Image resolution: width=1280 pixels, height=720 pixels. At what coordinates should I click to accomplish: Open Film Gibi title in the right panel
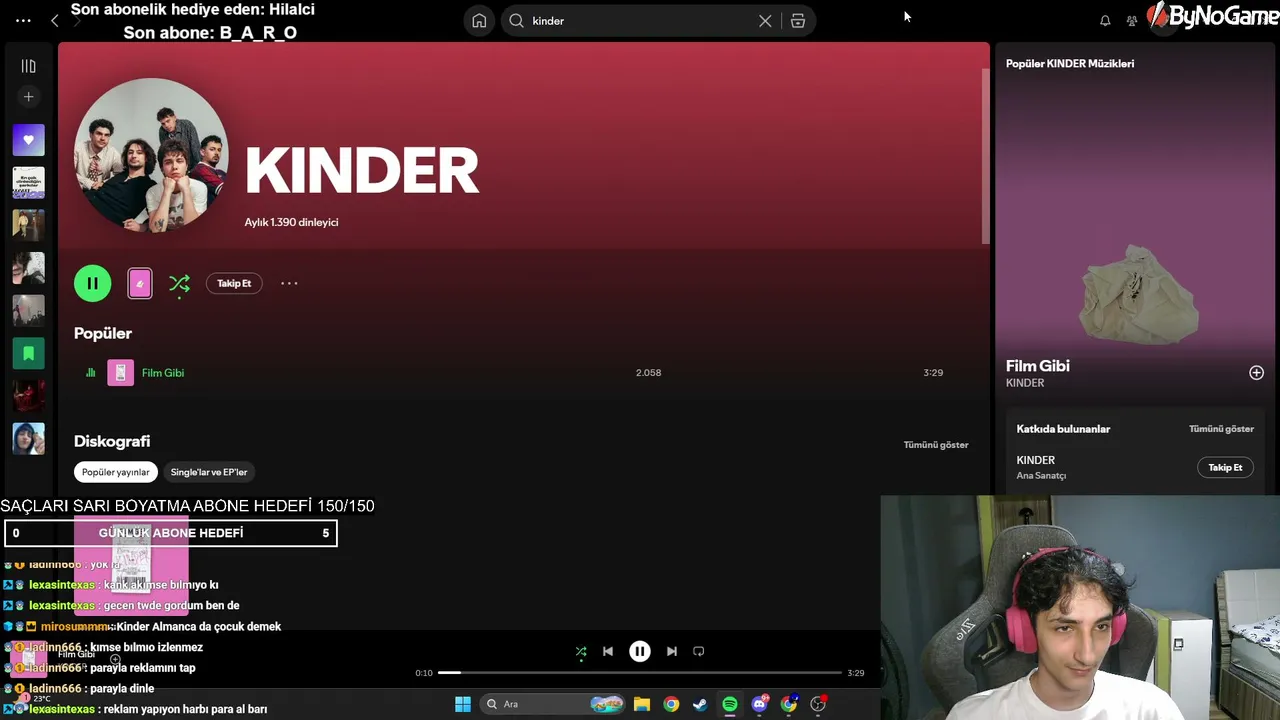[1038, 366]
